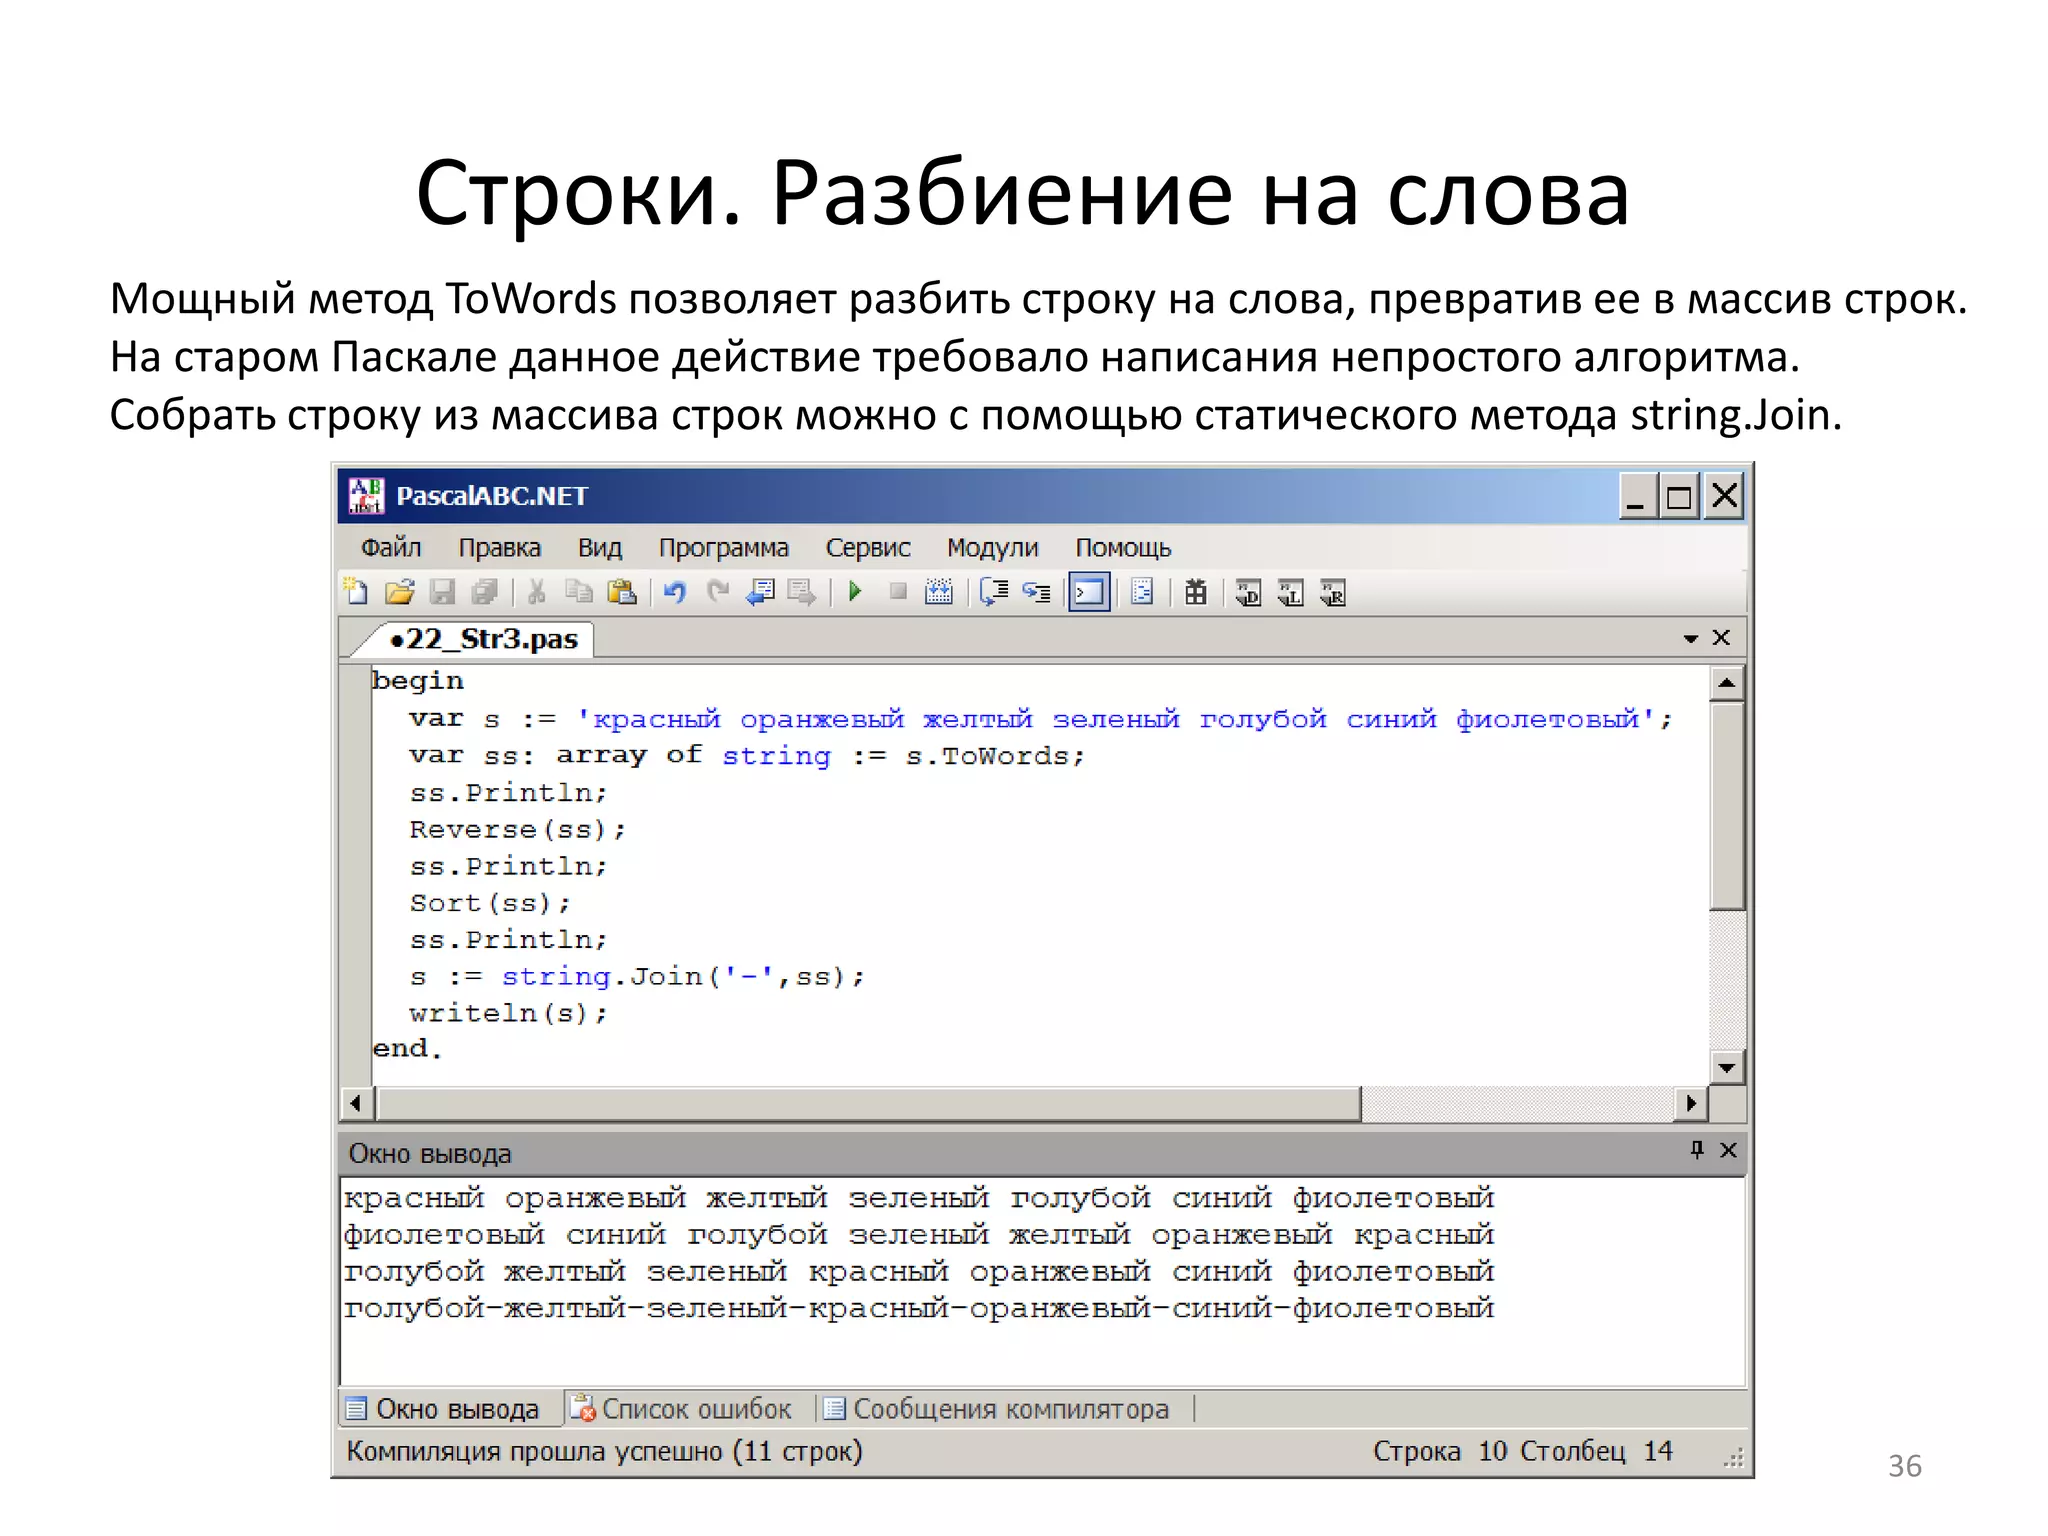Click the 'Строка 10 Столбец 14' status indicator
Screen dimensions: 2048x1536
[1522, 1451]
